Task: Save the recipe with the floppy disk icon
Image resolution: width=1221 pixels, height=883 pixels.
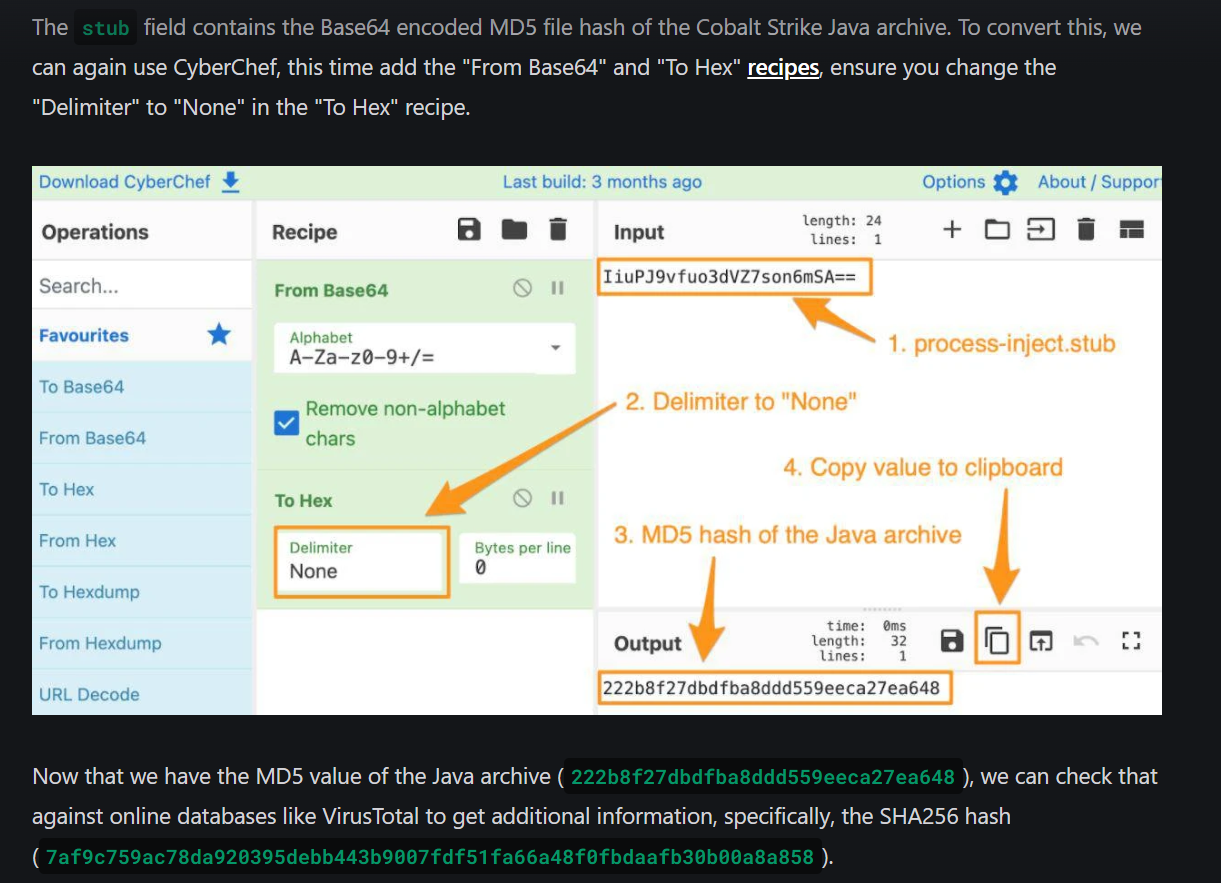Action: click(x=469, y=230)
